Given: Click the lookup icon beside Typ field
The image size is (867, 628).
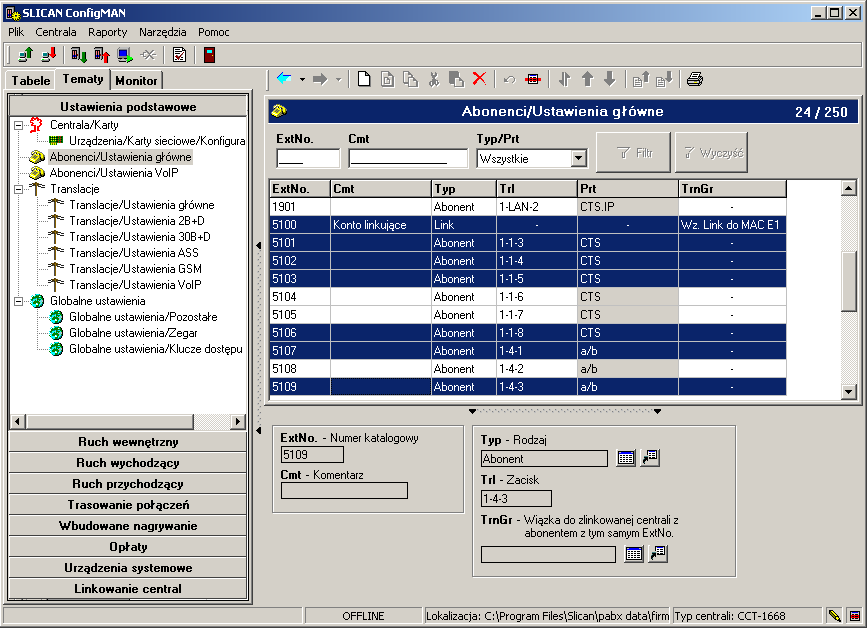Looking at the screenshot, I should [x=650, y=458].
